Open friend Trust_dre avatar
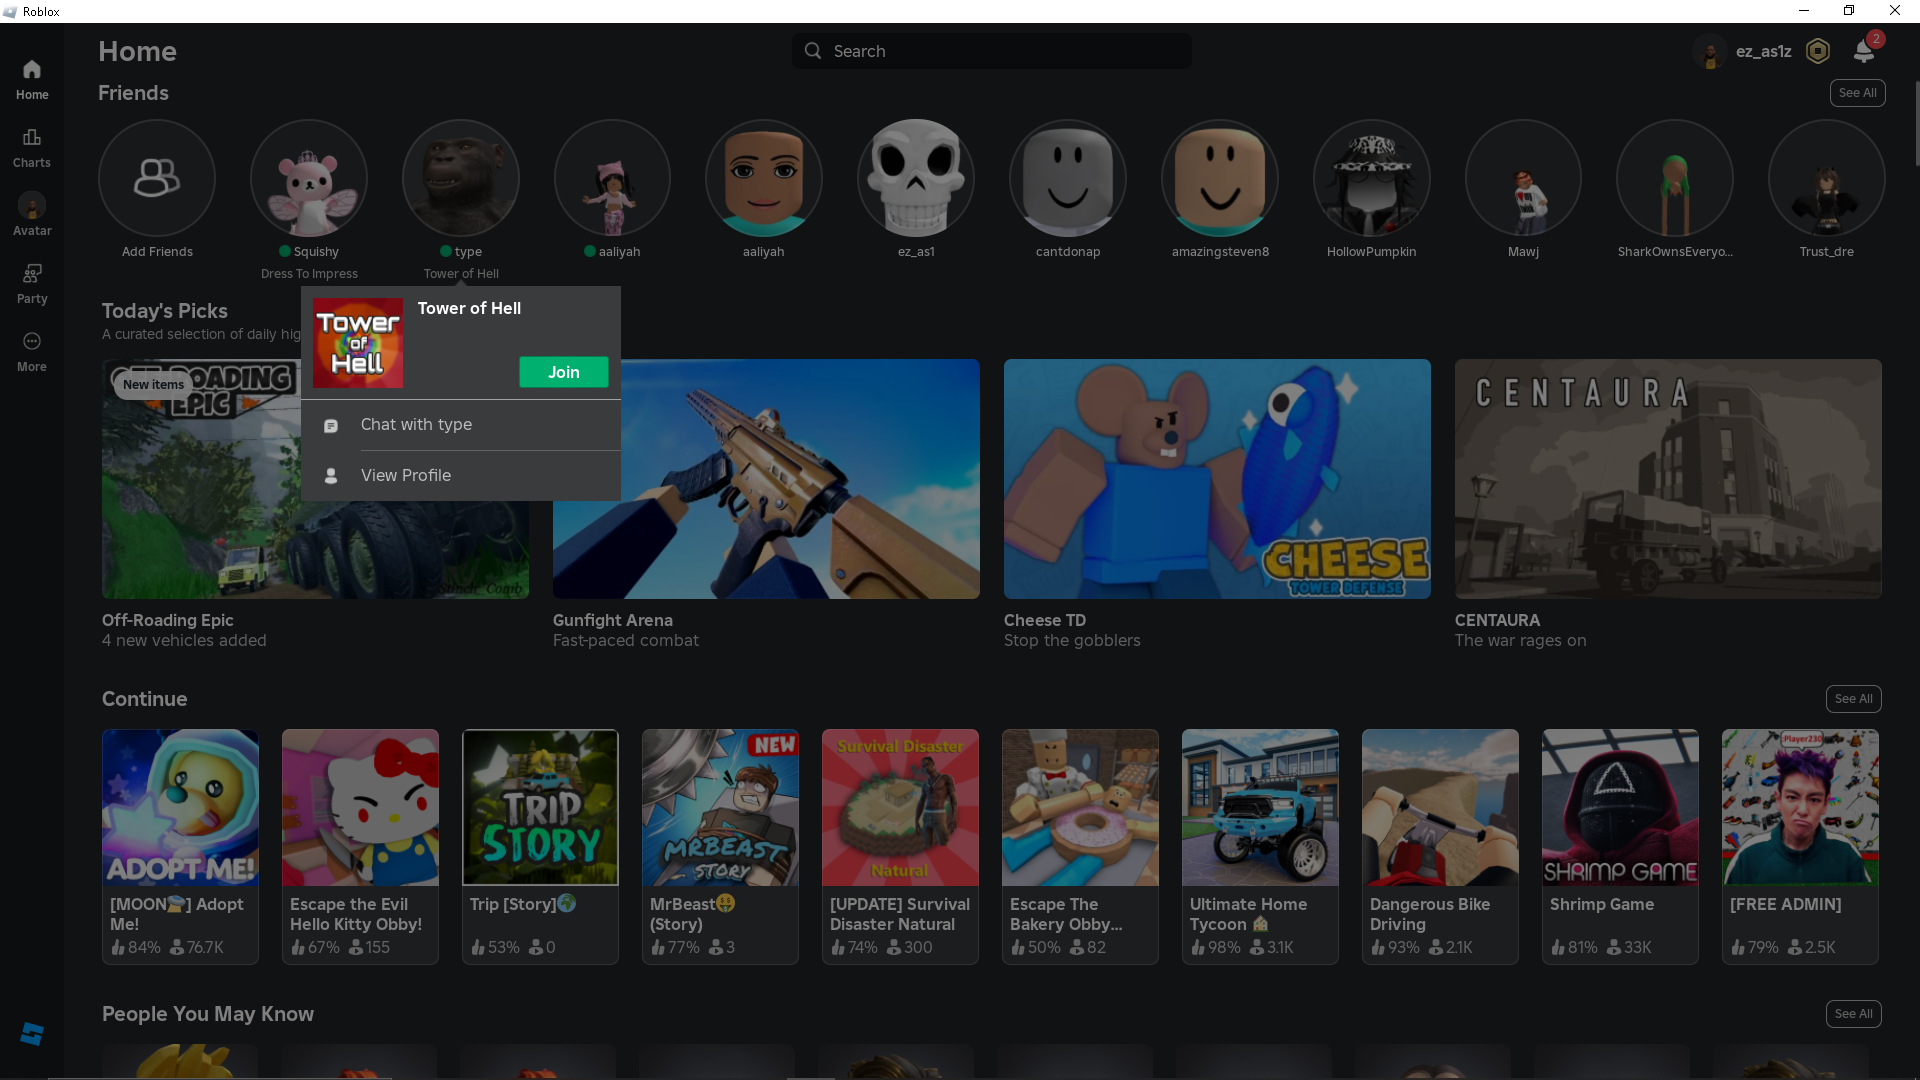The height and width of the screenshot is (1080, 1920). click(1827, 179)
